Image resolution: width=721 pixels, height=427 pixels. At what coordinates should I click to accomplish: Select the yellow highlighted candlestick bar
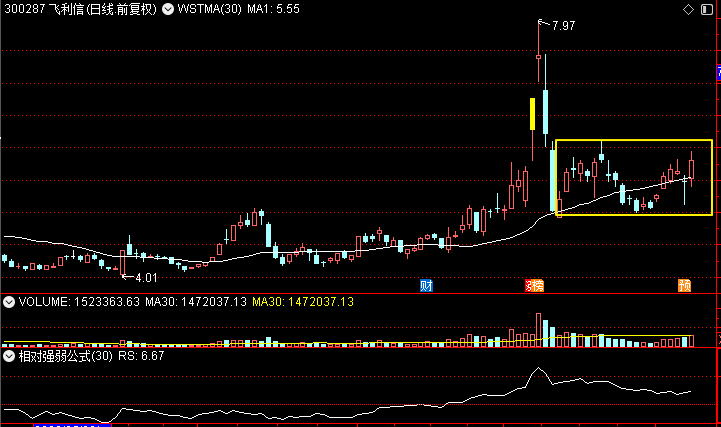[532, 114]
